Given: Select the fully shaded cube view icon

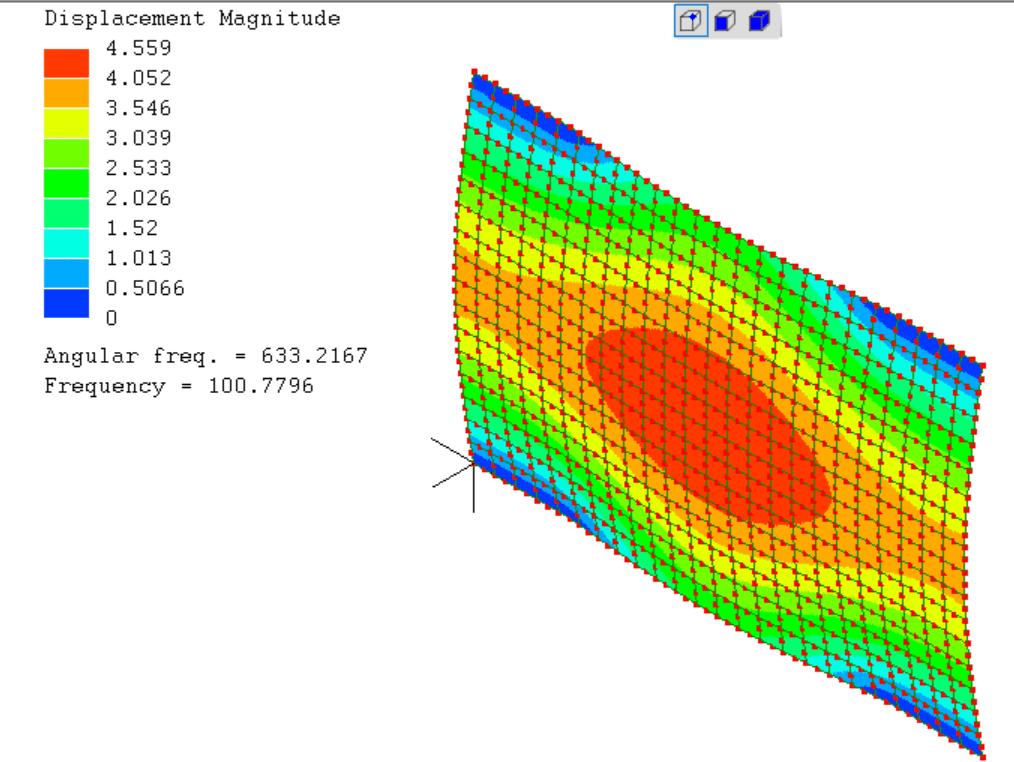Looking at the screenshot, I should click(x=759, y=21).
